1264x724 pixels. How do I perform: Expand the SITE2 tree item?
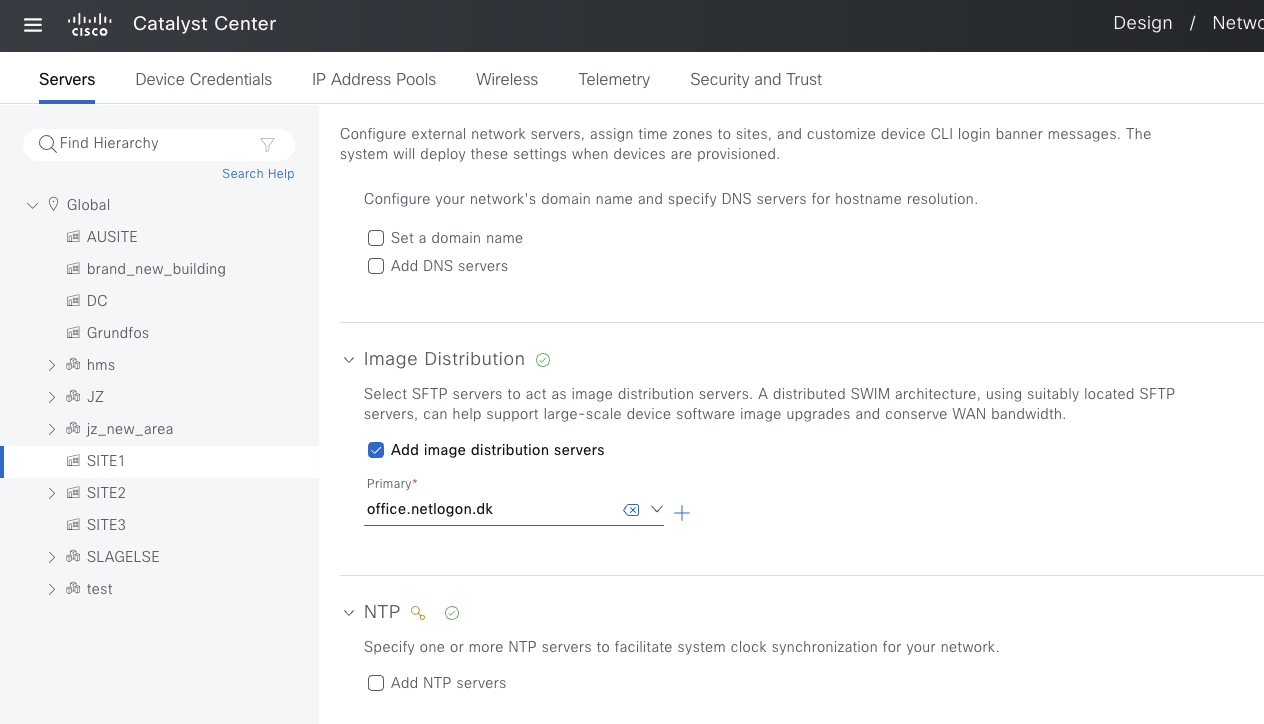tap(52, 492)
